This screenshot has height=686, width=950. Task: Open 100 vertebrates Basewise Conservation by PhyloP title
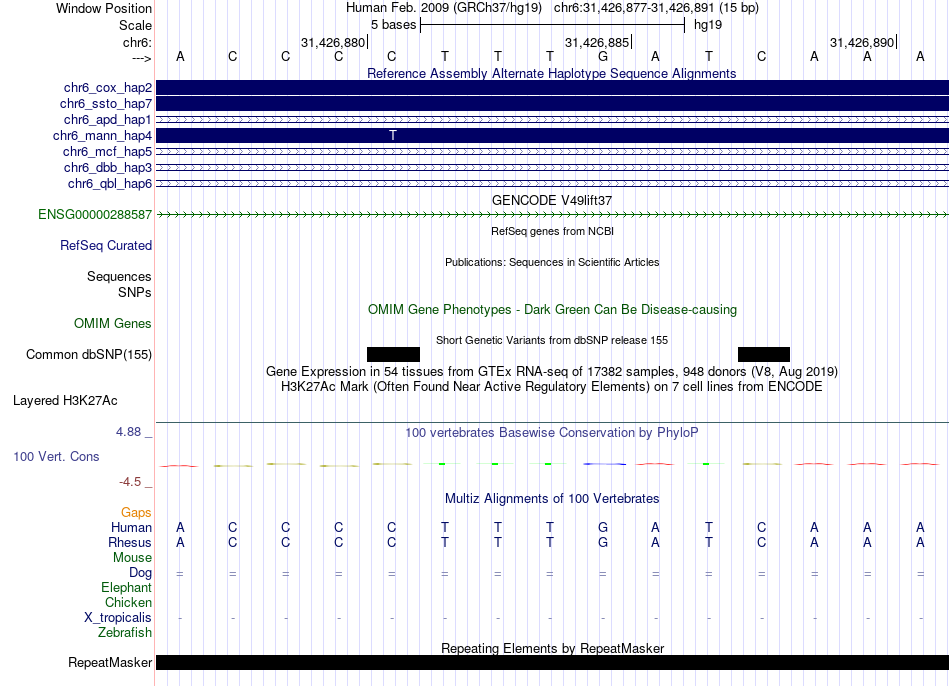pyautogui.click(x=552, y=433)
